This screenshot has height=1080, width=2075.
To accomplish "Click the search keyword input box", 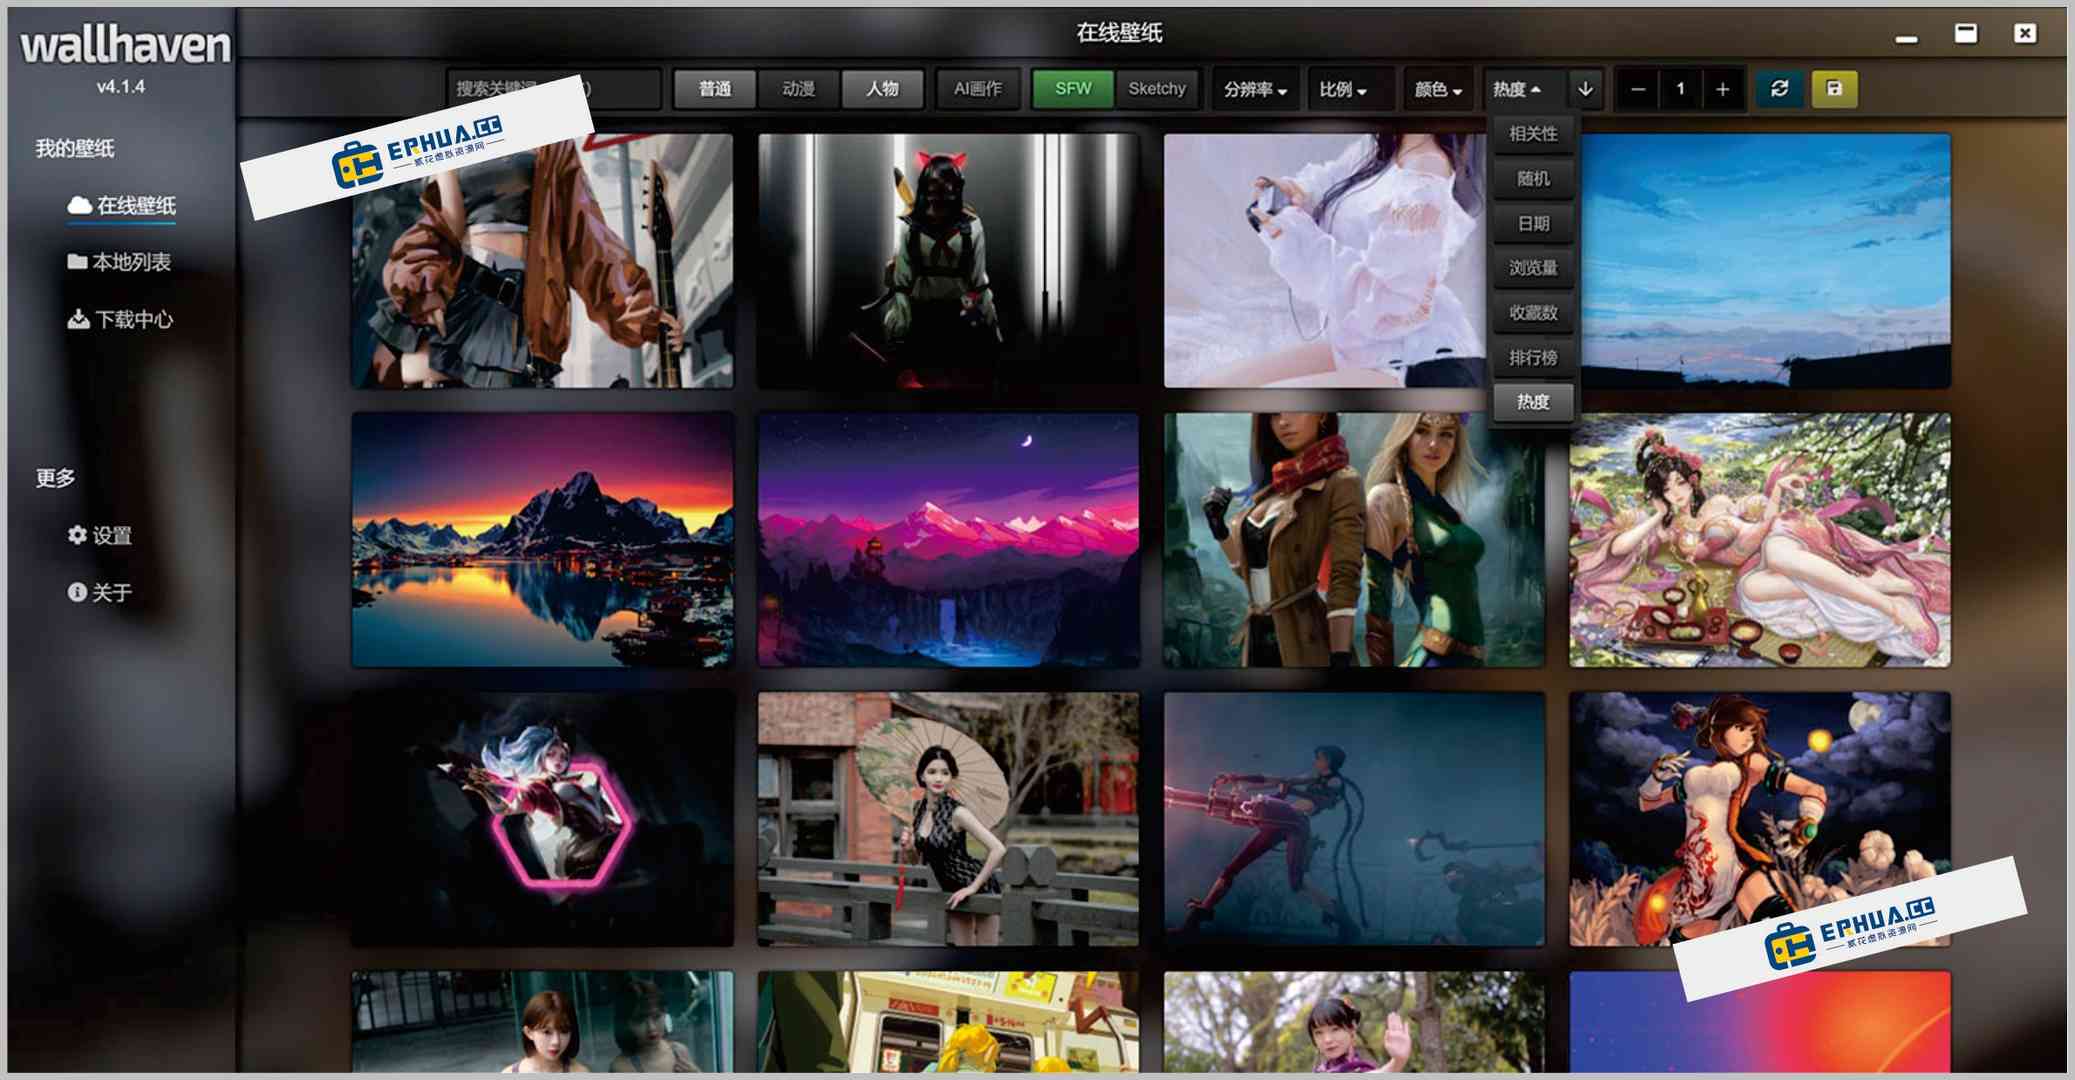I will [x=554, y=89].
